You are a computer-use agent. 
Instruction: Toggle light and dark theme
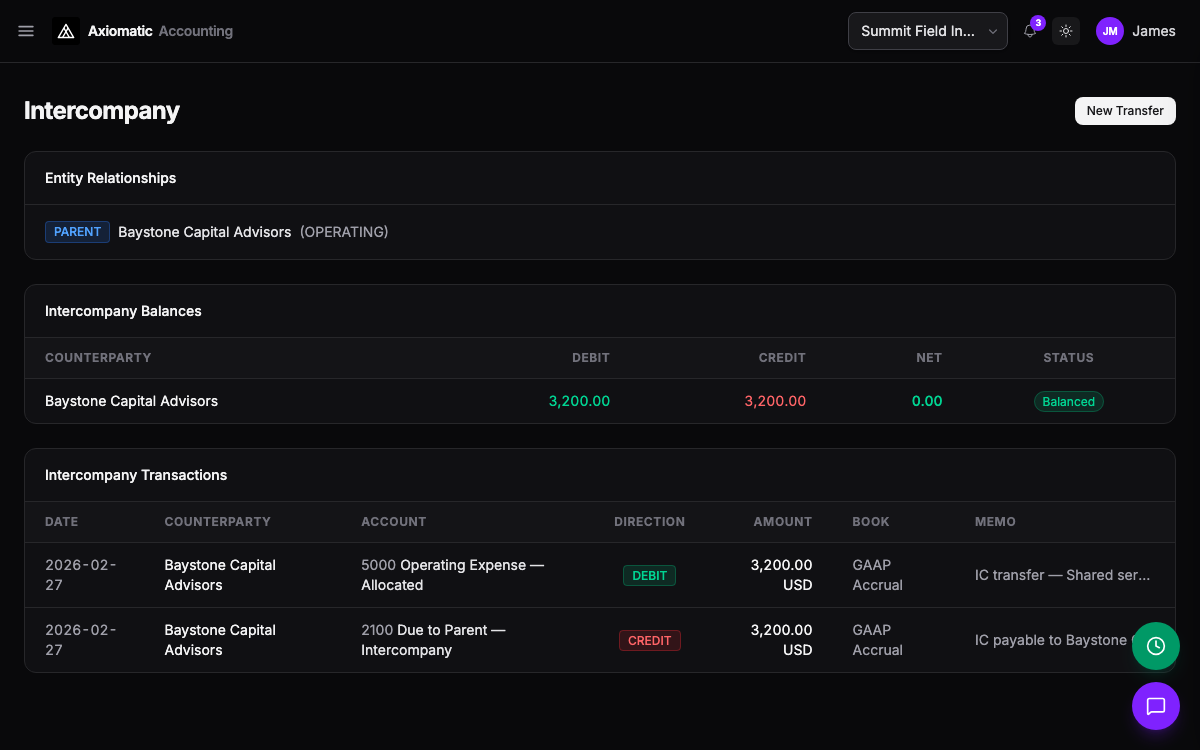pyautogui.click(x=1066, y=31)
